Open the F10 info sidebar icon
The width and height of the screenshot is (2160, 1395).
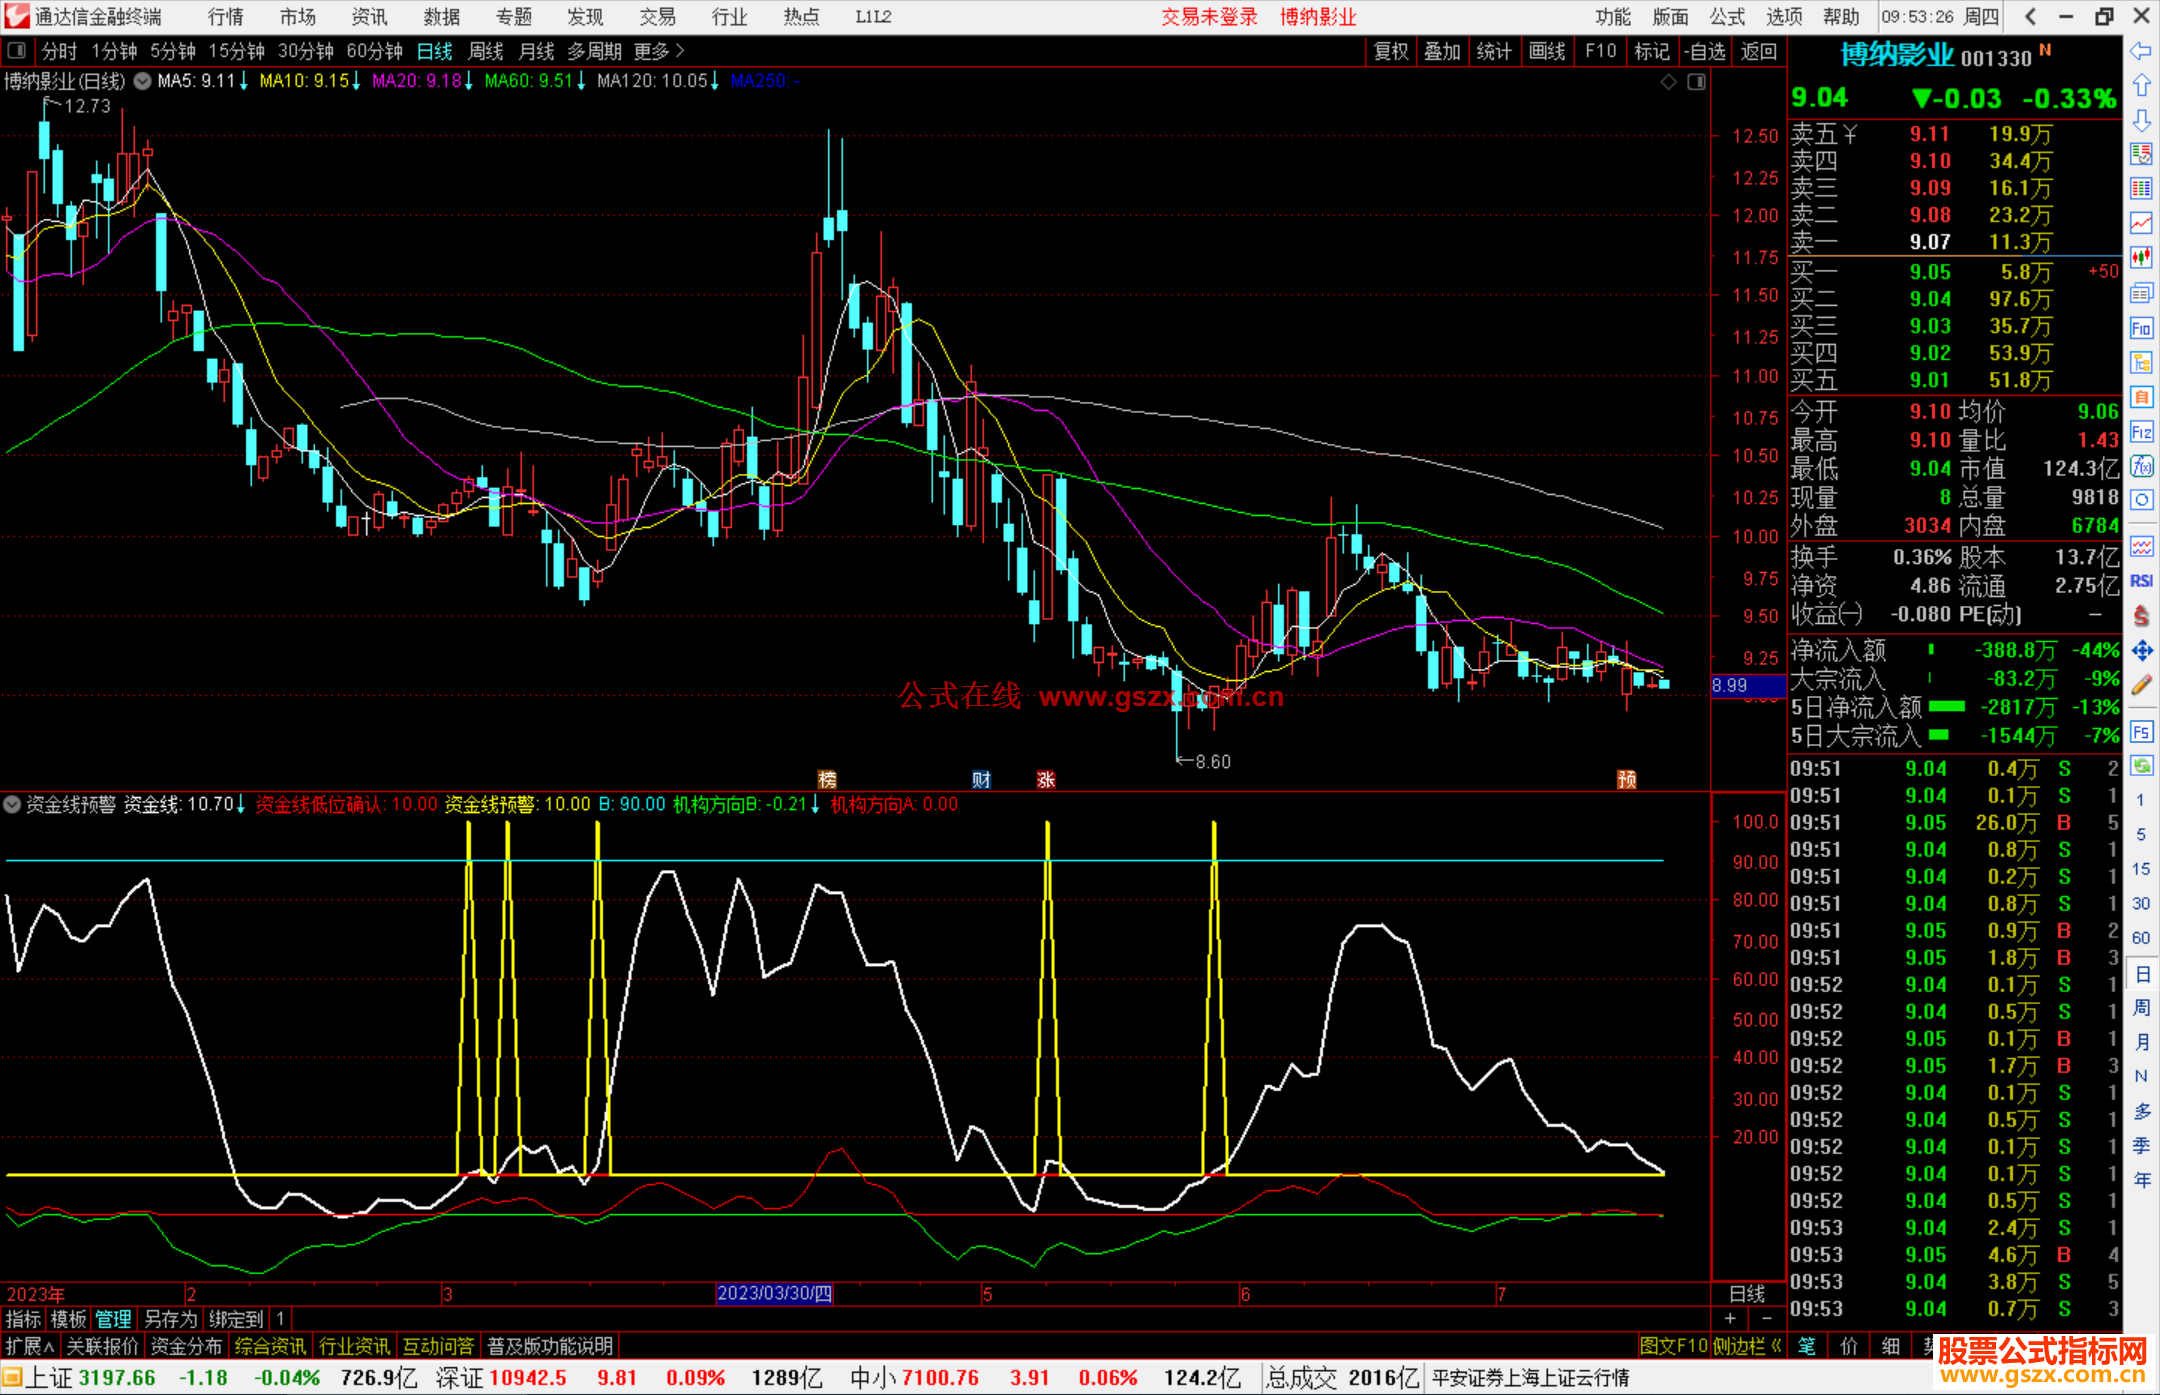point(2141,328)
